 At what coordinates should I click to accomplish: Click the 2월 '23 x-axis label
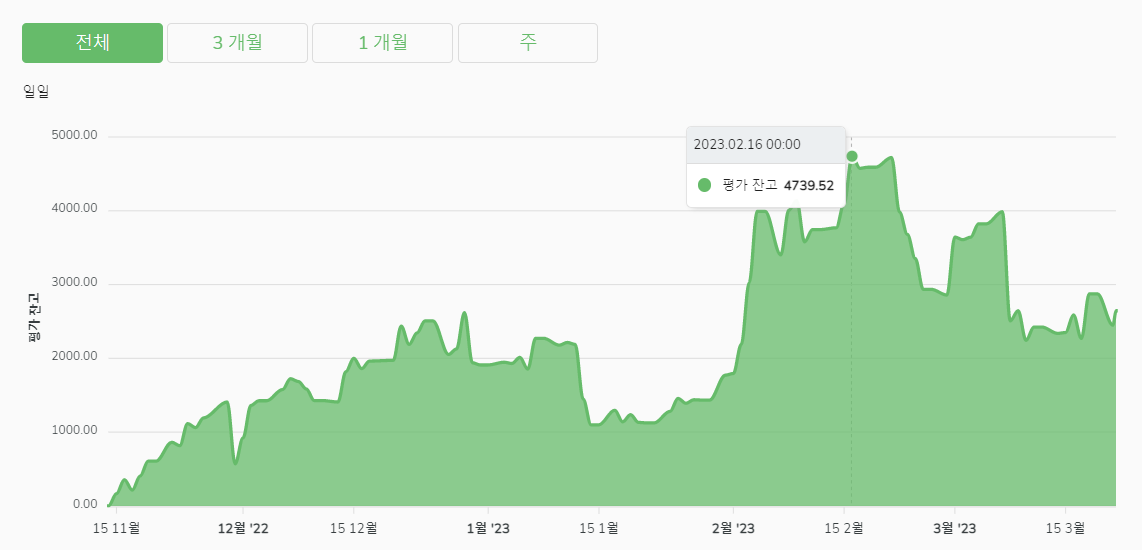[734, 527]
